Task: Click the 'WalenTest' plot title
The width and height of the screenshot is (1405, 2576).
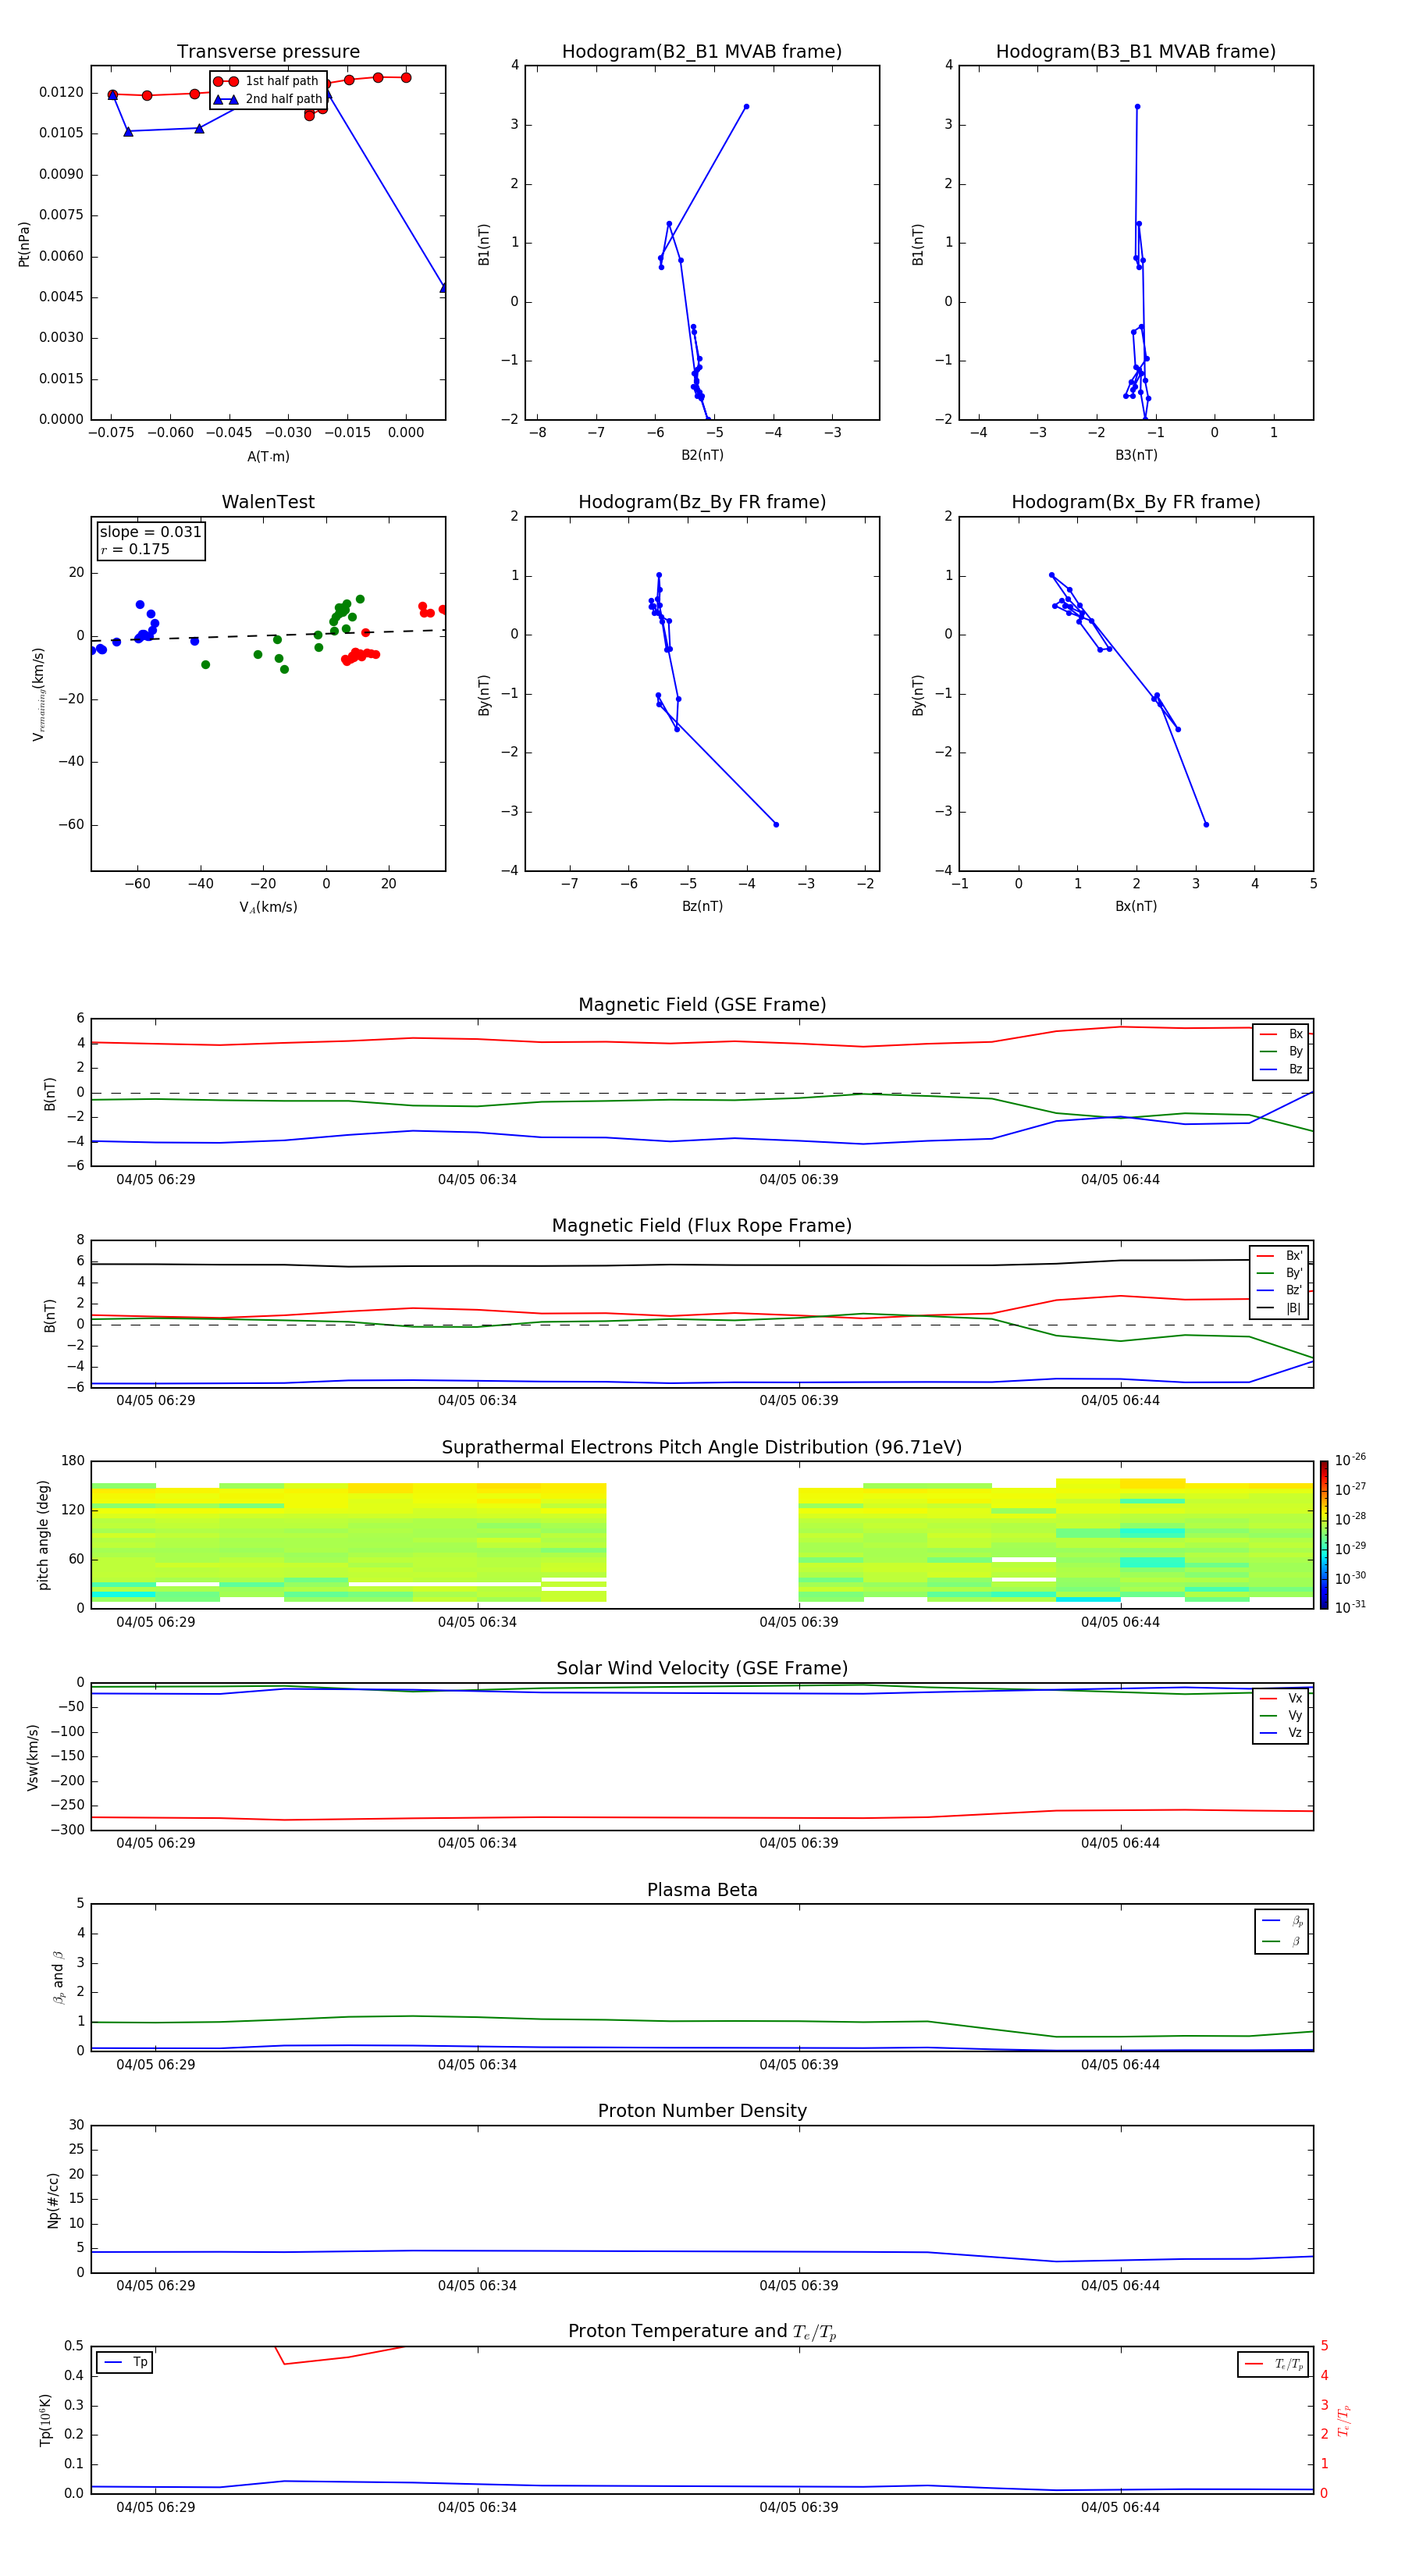Action: tap(268, 502)
